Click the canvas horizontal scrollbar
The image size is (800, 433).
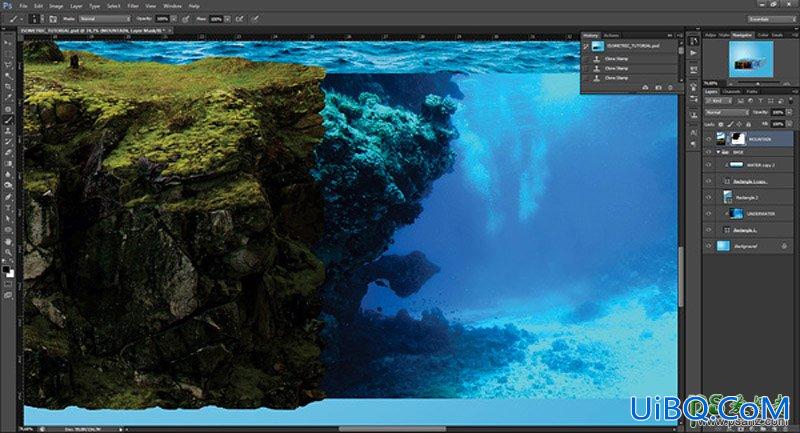[x=393, y=428]
